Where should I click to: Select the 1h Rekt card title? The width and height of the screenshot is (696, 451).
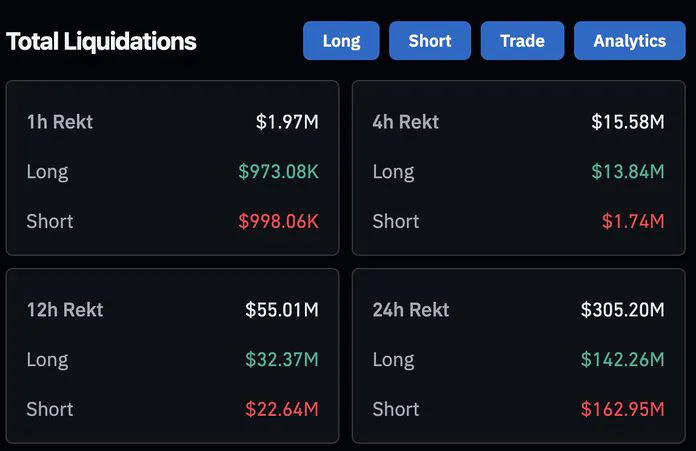[60, 122]
